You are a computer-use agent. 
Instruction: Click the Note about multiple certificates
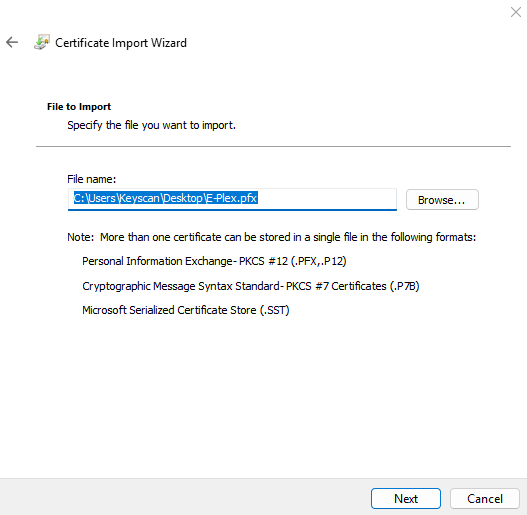[x=272, y=237]
